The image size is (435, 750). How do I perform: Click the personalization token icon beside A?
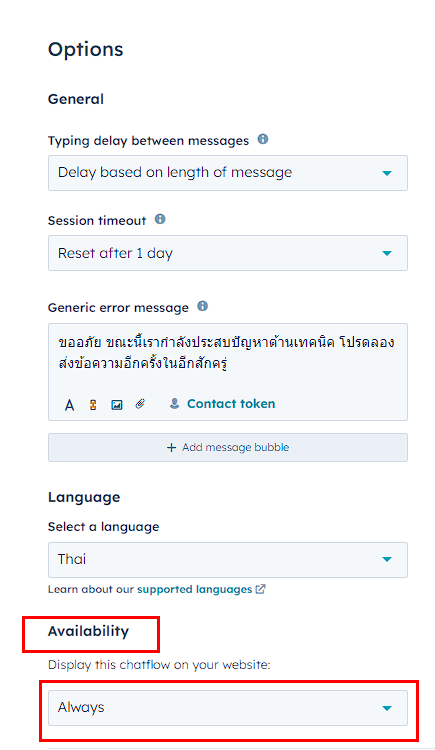pos(93,405)
